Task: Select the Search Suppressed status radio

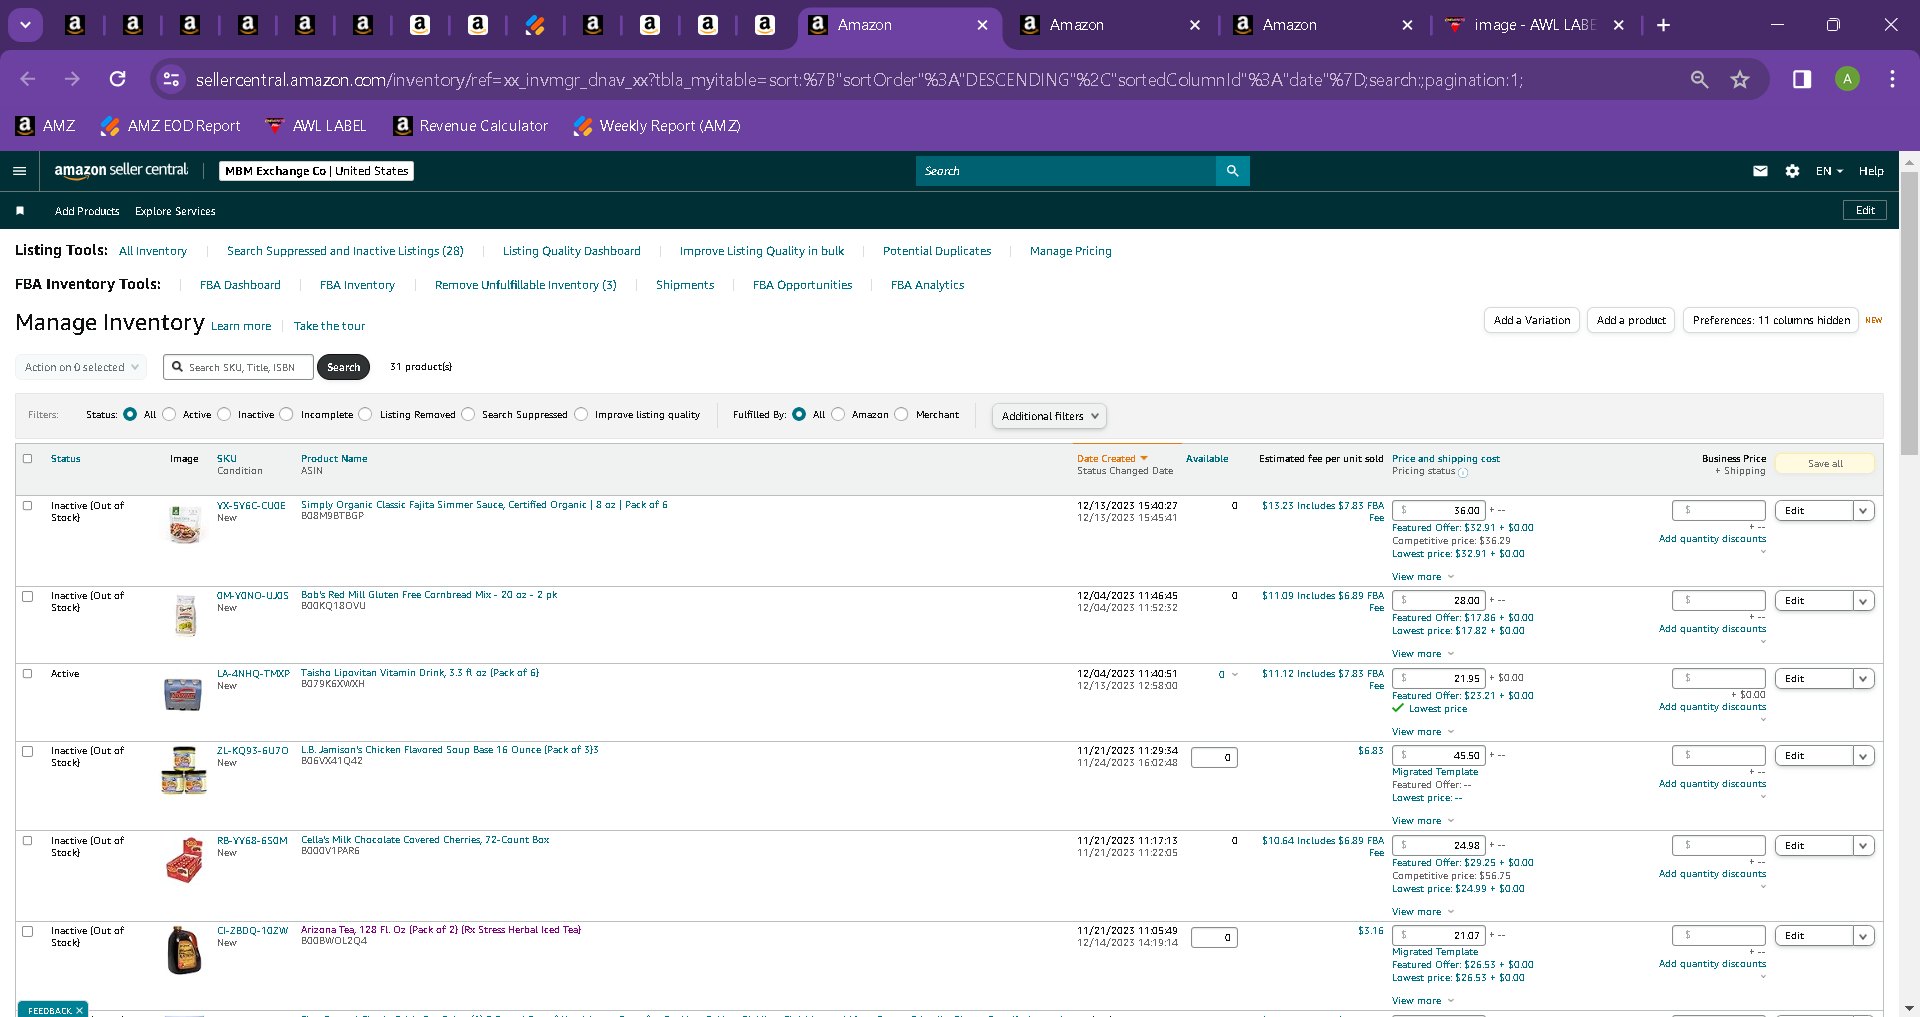Action: click(x=468, y=414)
